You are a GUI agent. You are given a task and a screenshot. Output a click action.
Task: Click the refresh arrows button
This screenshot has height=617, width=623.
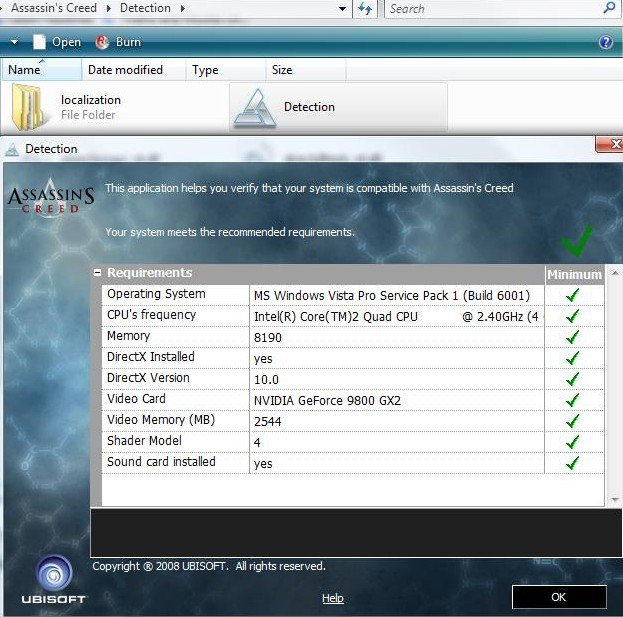(365, 8)
